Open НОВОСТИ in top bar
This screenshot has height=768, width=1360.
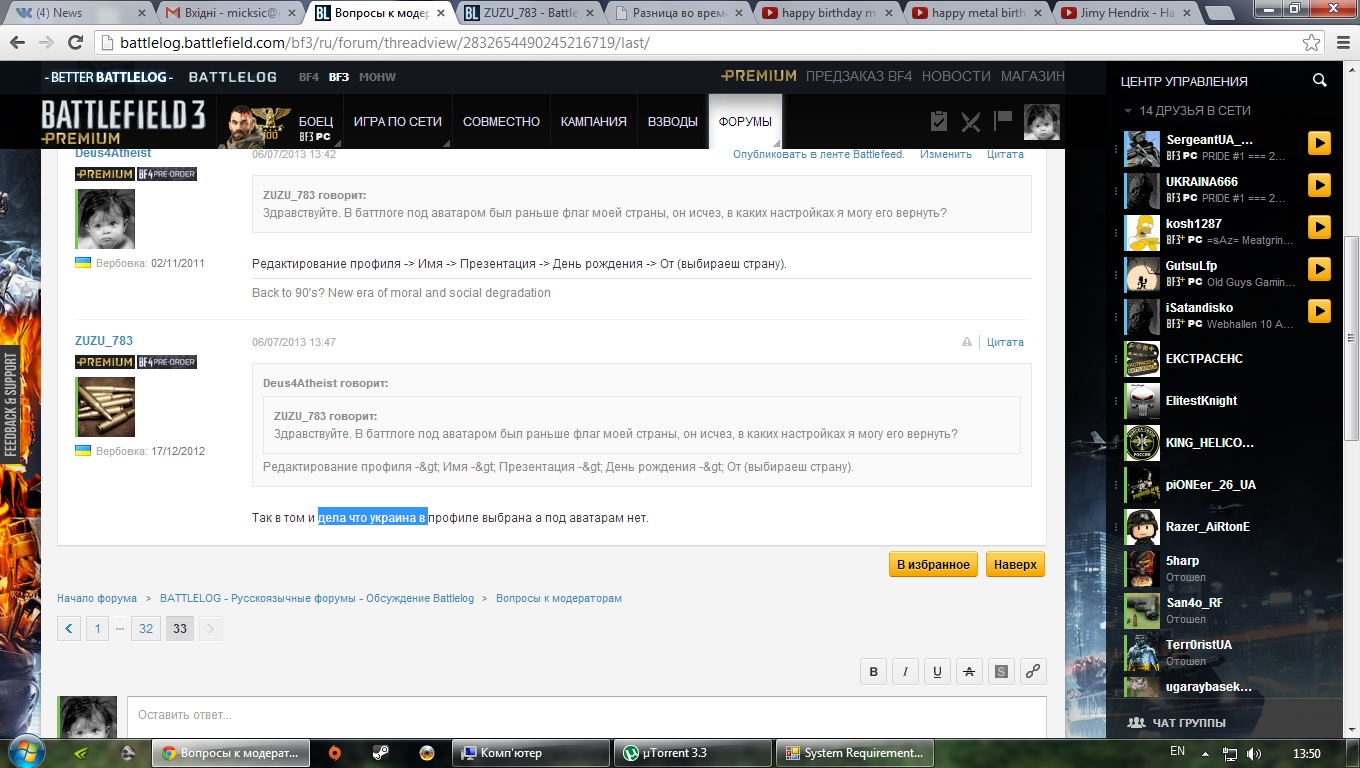pos(956,76)
